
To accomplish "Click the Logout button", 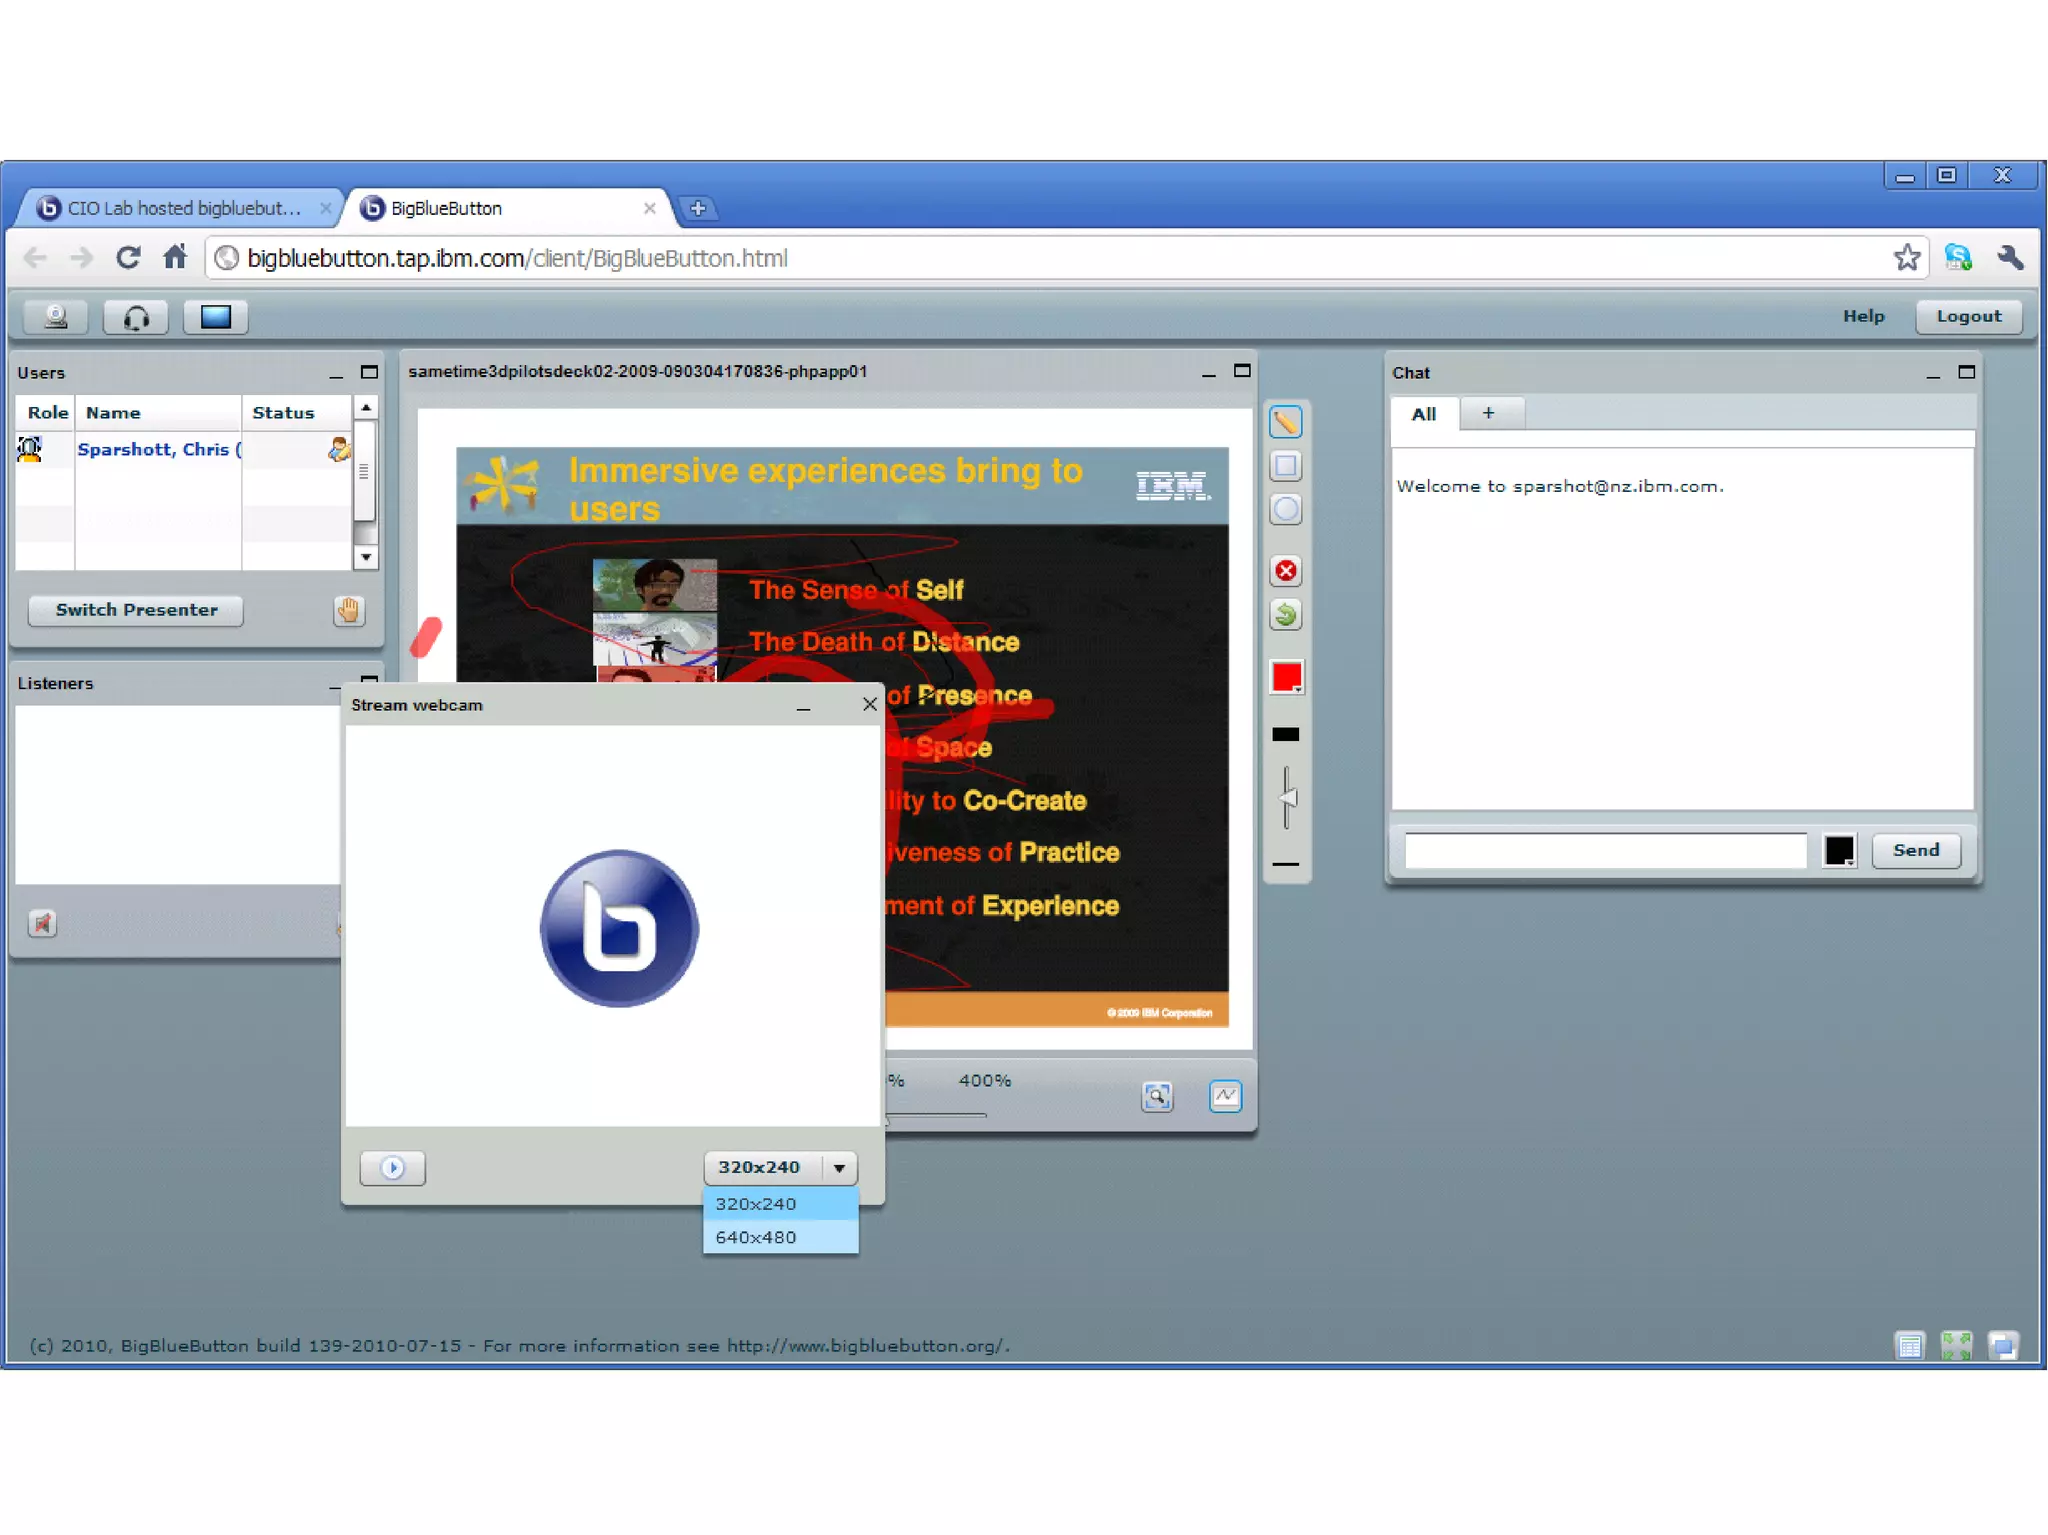I will (x=1968, y=316).
